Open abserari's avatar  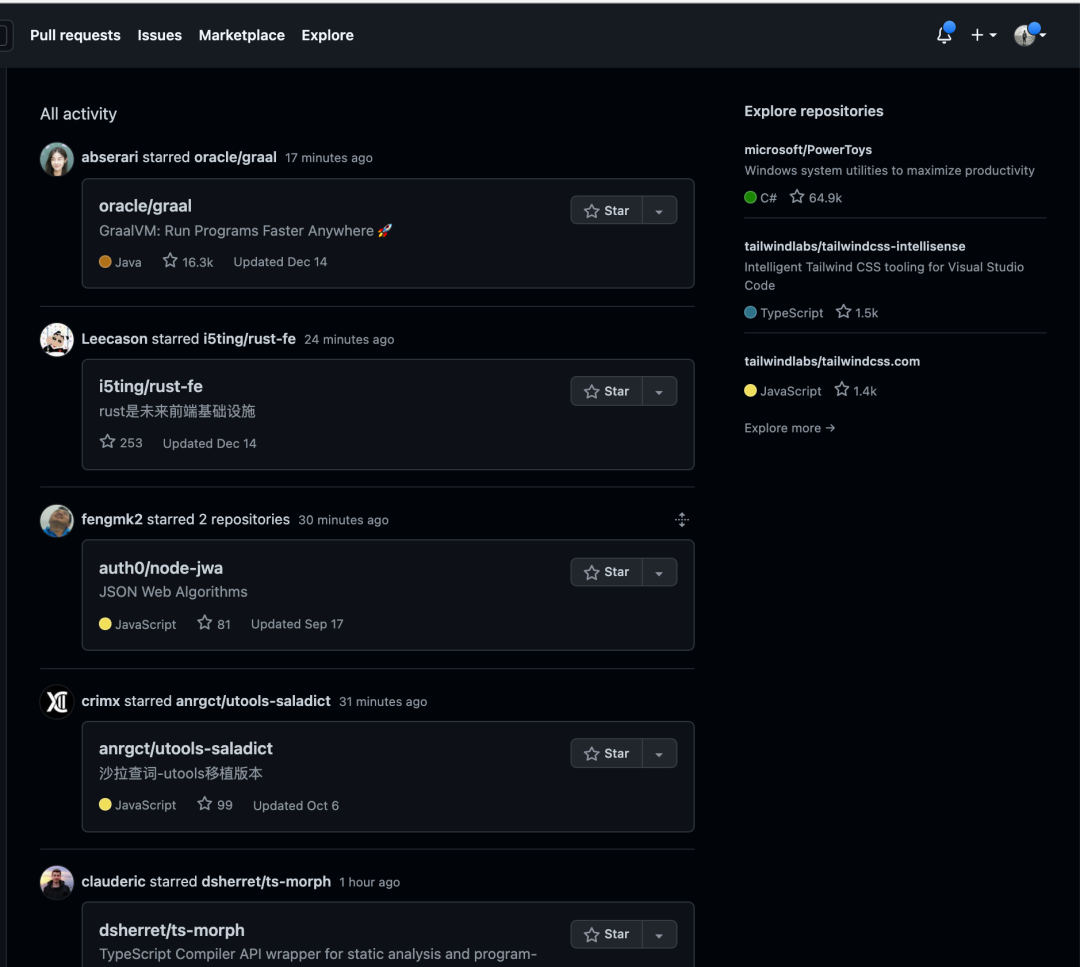56,159
